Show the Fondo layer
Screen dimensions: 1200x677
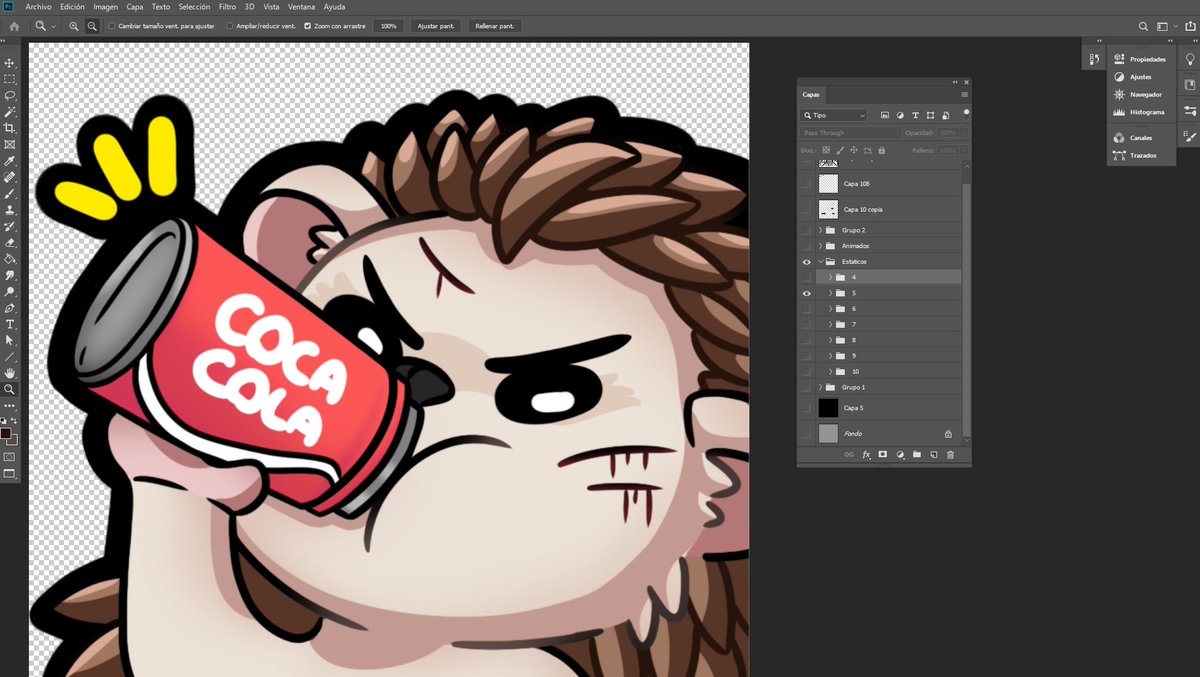click(806, 434)
